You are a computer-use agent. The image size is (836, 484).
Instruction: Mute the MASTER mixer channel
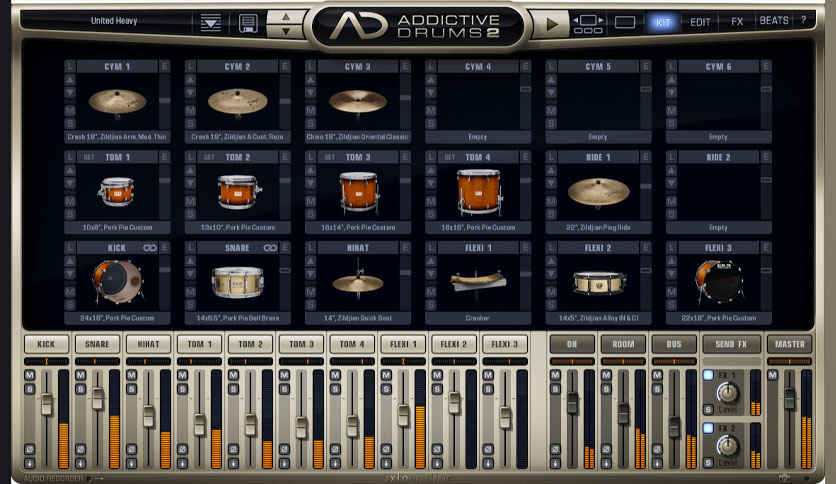(773, 375)
